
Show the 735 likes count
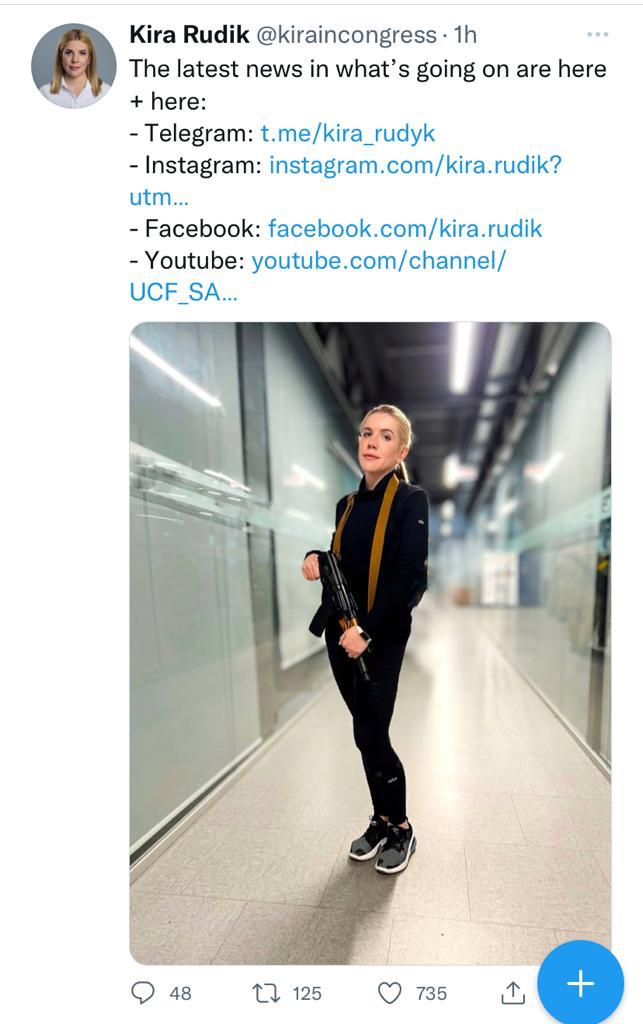(x=431, y=993)
